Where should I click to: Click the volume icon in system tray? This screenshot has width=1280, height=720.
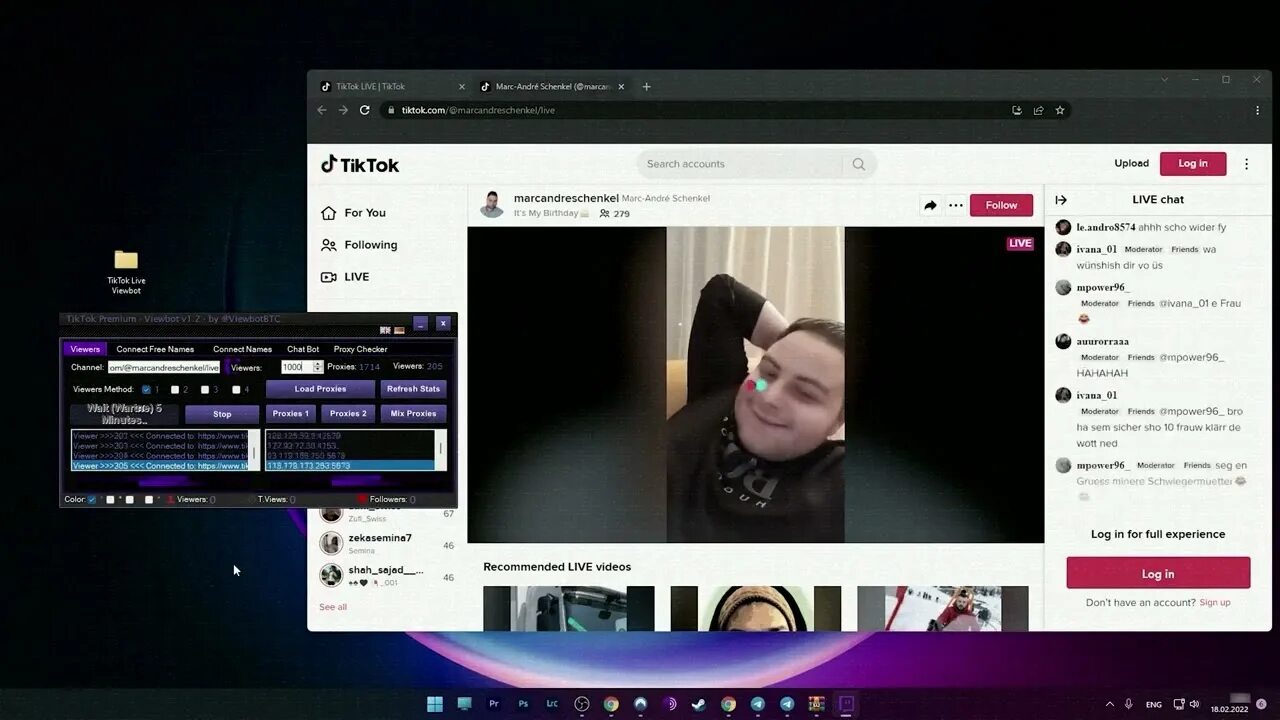1195,704
